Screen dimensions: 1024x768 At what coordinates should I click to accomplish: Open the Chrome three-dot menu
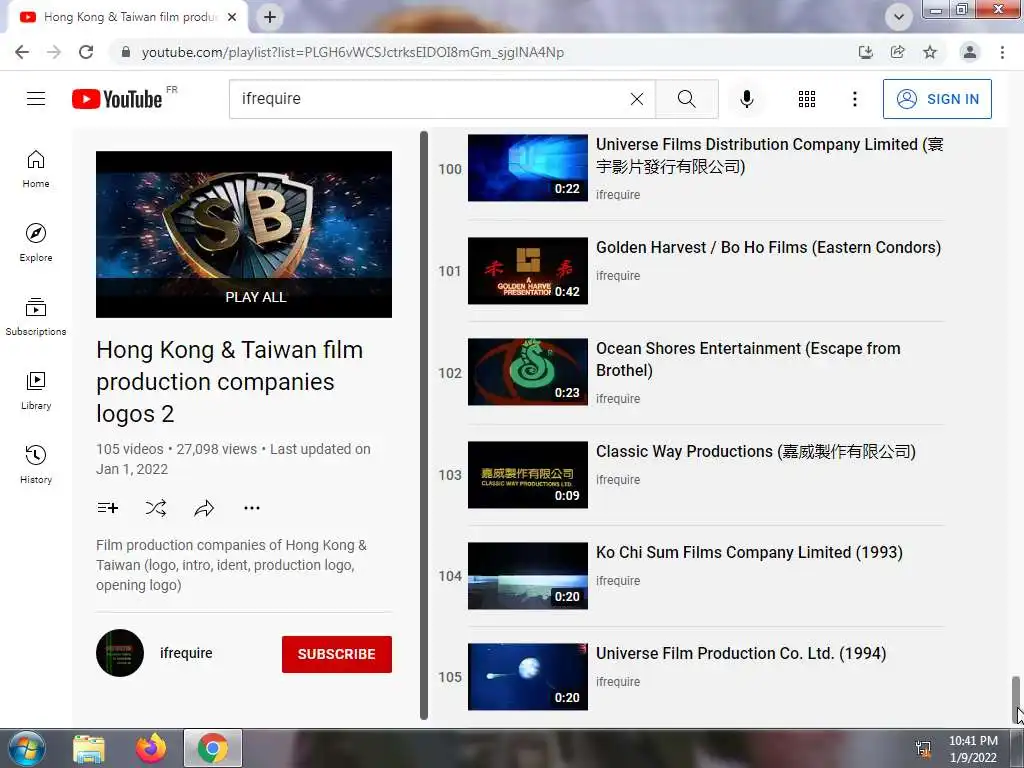[1002, 52]
